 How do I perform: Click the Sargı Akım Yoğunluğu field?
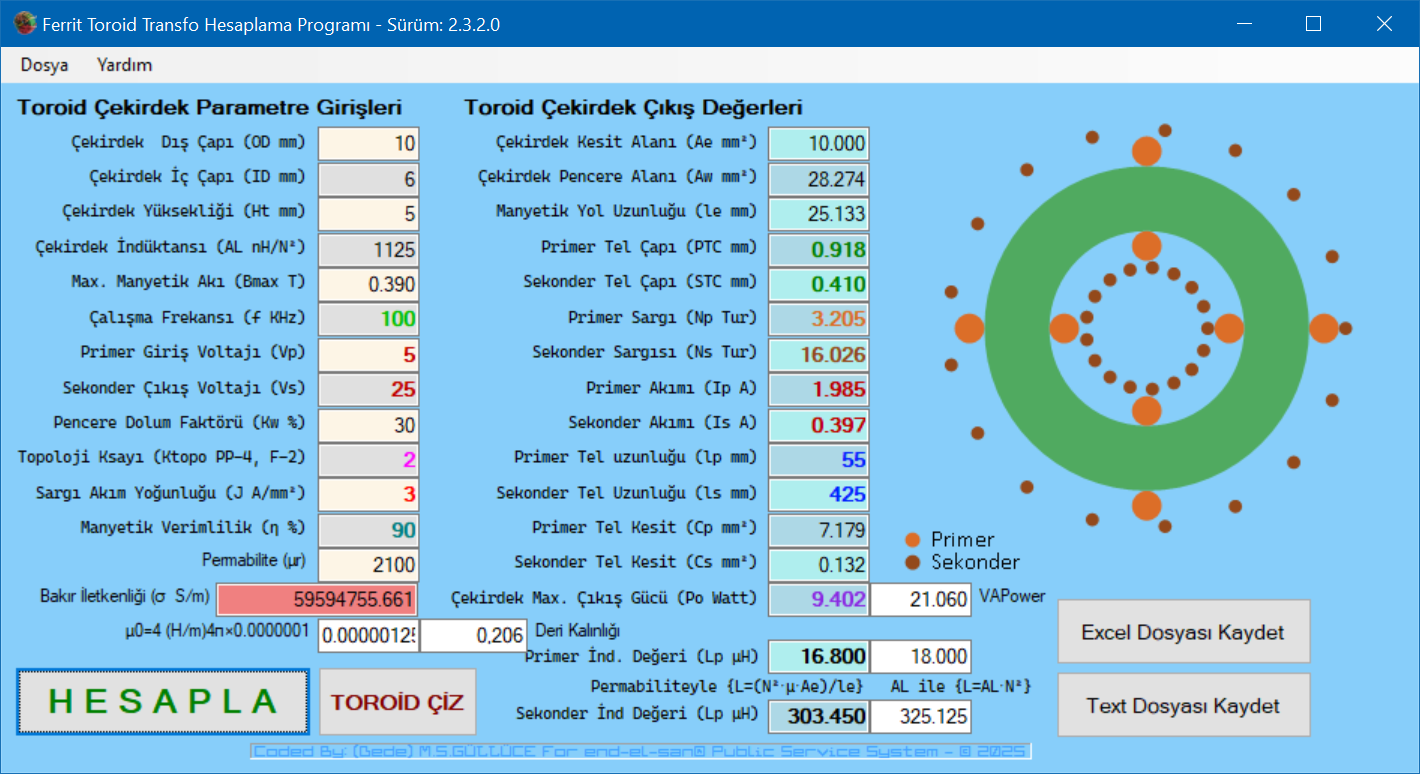368,494
